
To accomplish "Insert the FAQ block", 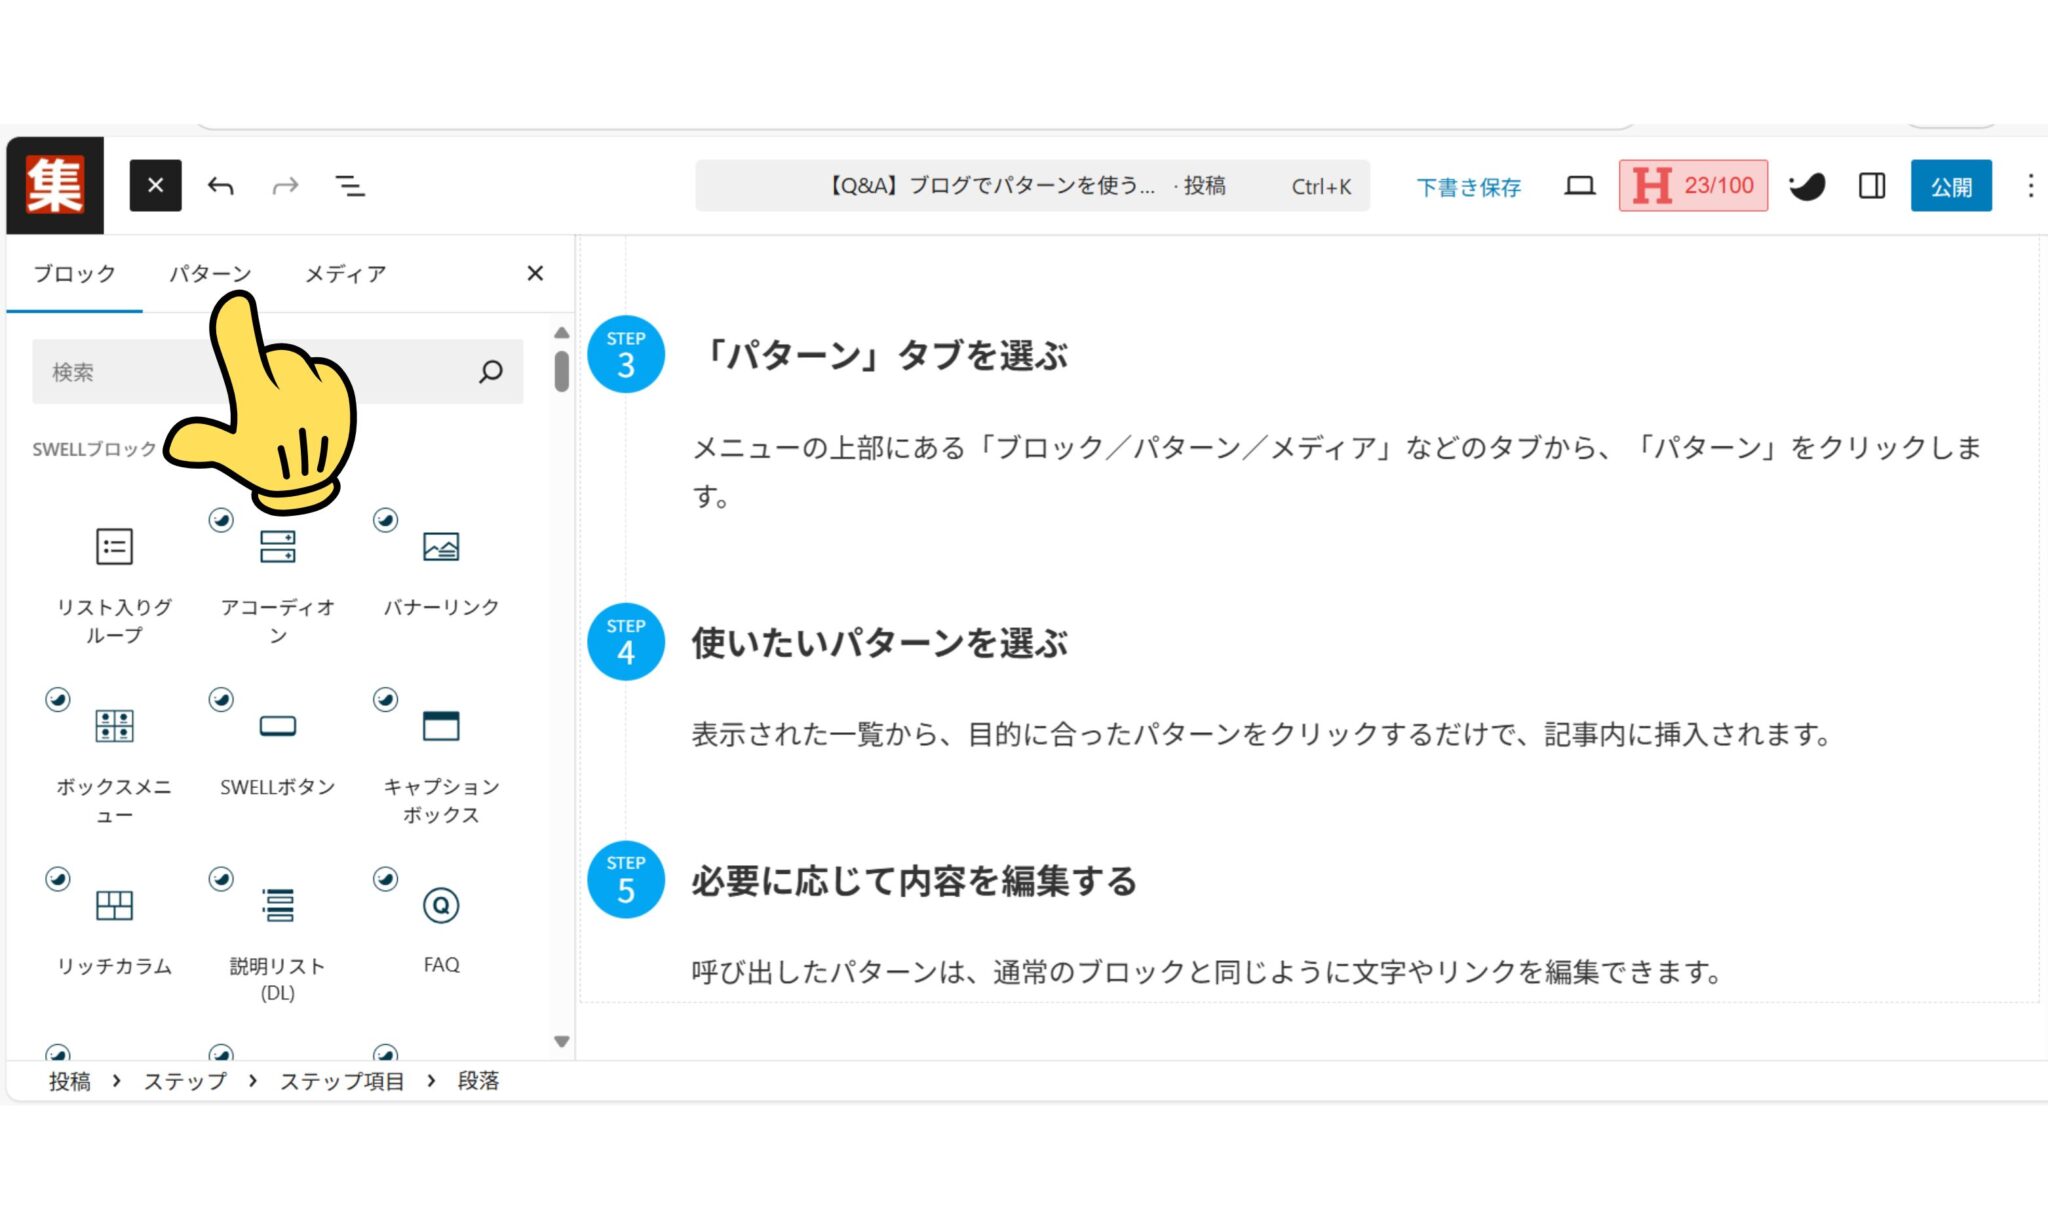I will click(x=441, y=935).
